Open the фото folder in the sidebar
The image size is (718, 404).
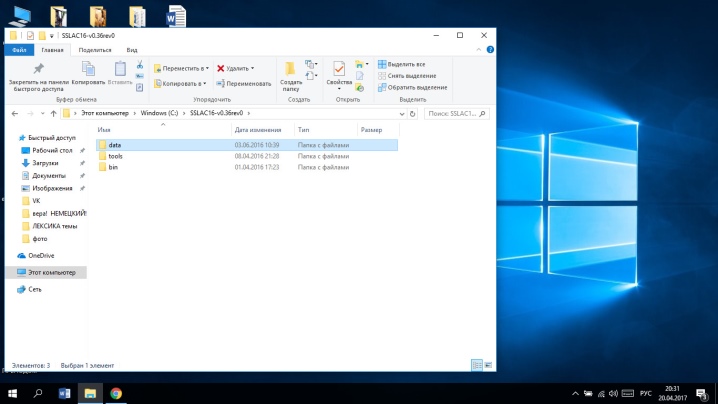[35, 239]
